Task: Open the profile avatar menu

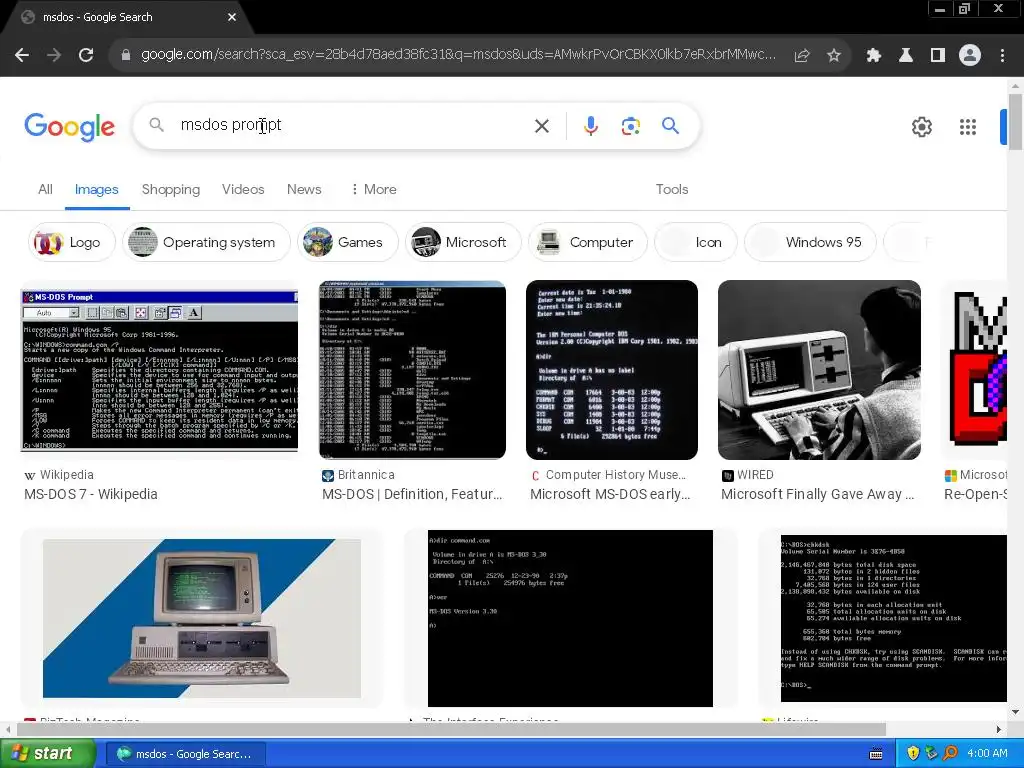Action: point(970,56)
